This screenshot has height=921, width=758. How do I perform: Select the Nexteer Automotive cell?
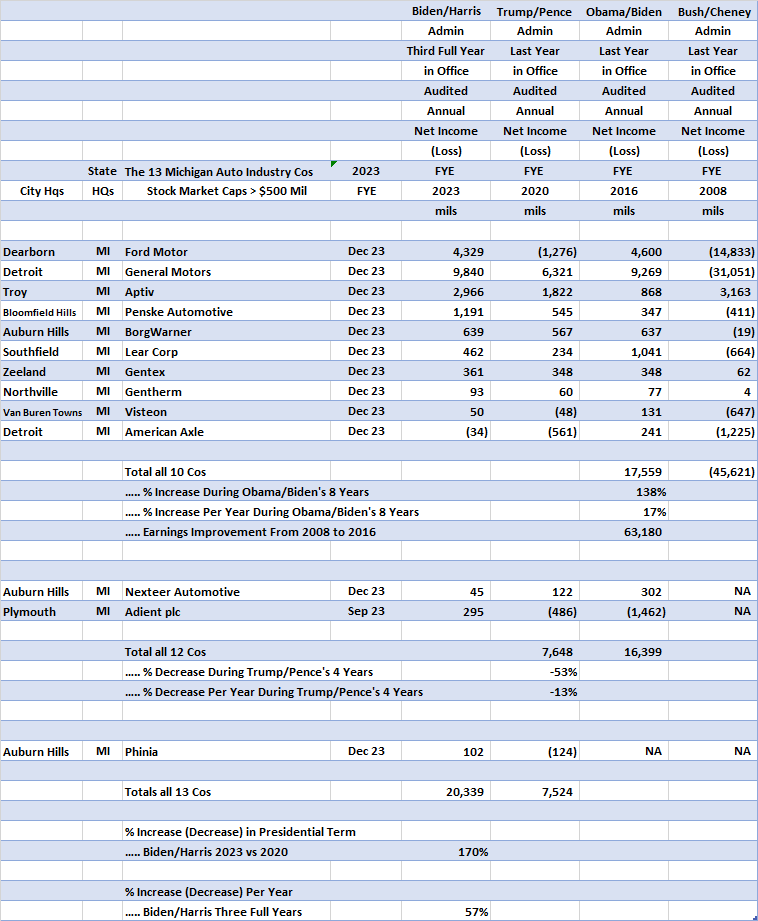pyautogui.click(x=226, y=591)
